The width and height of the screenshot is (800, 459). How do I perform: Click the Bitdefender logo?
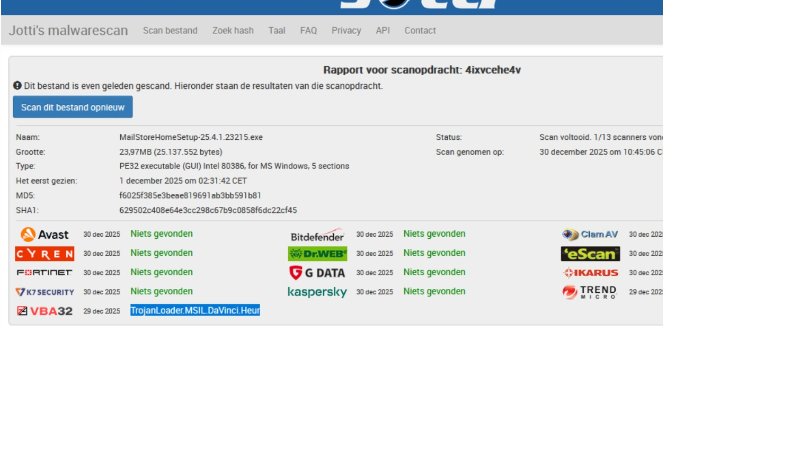pos(317,235)
